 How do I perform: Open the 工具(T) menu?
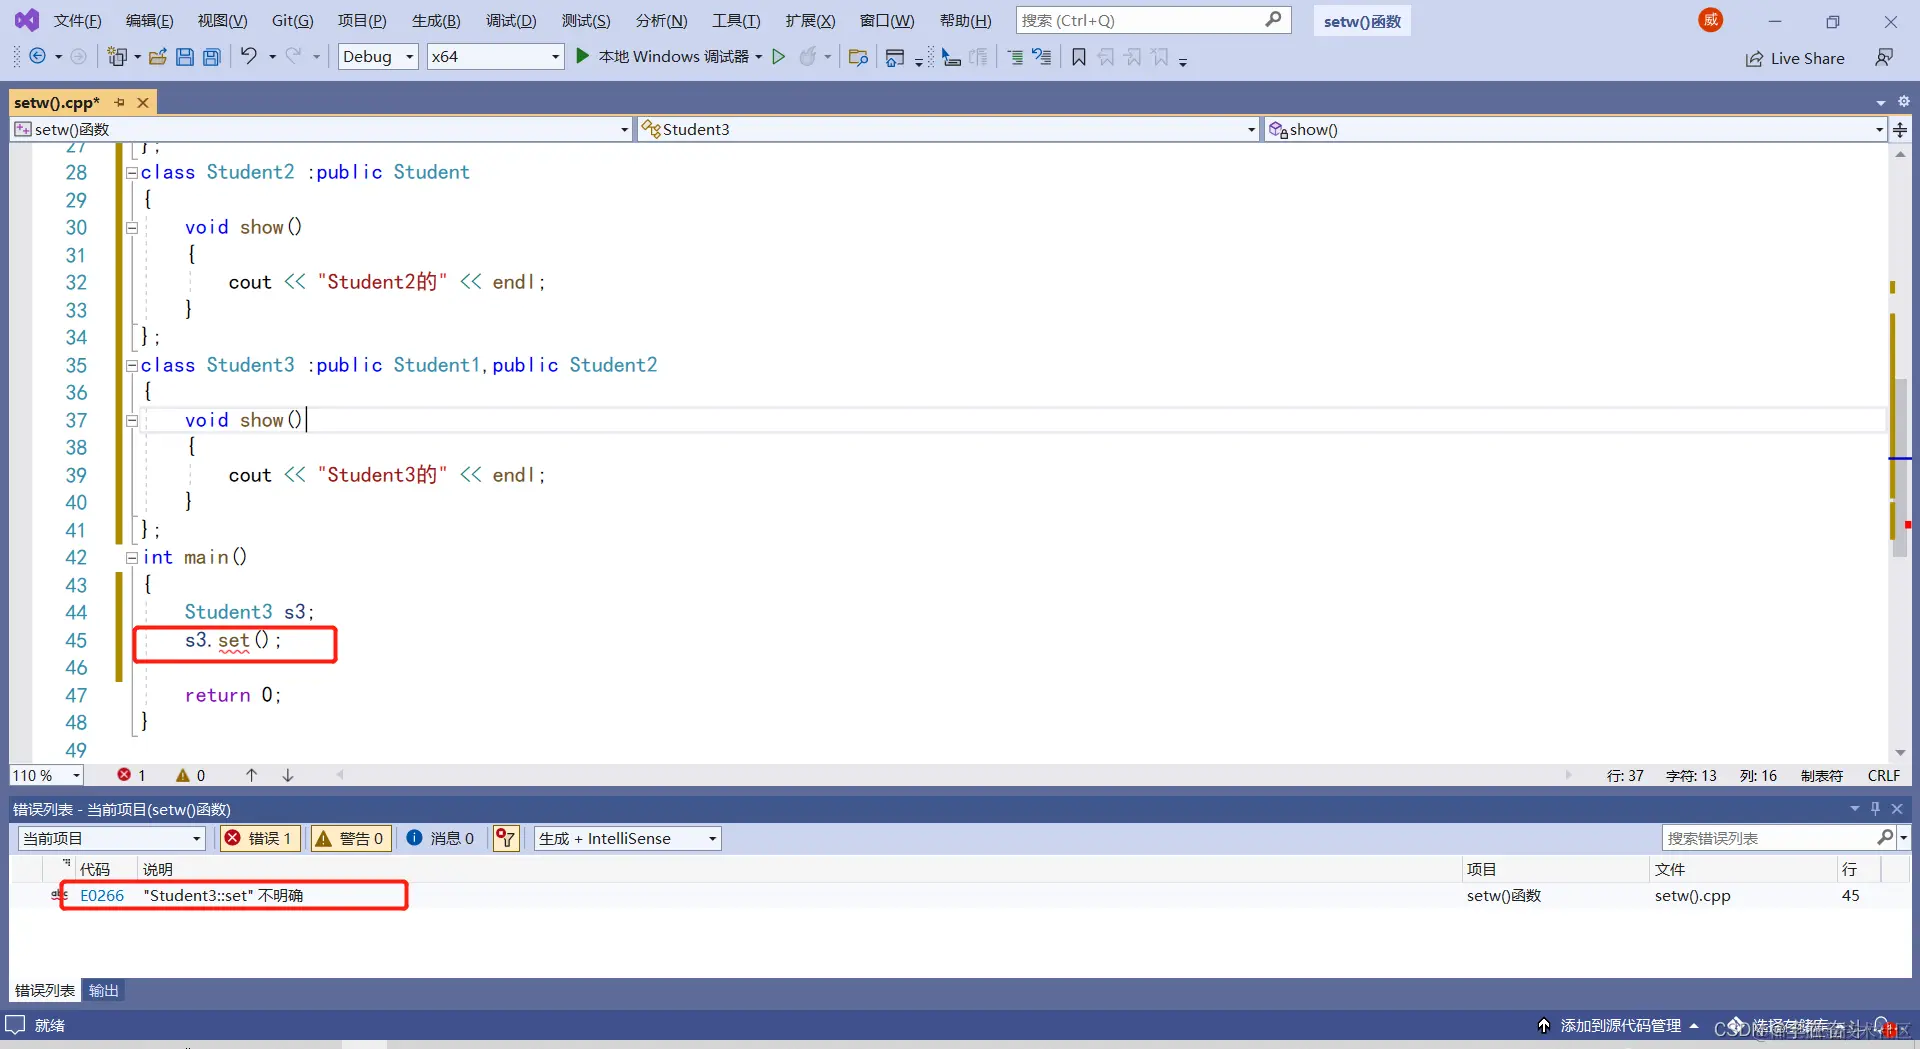(736, 20)
